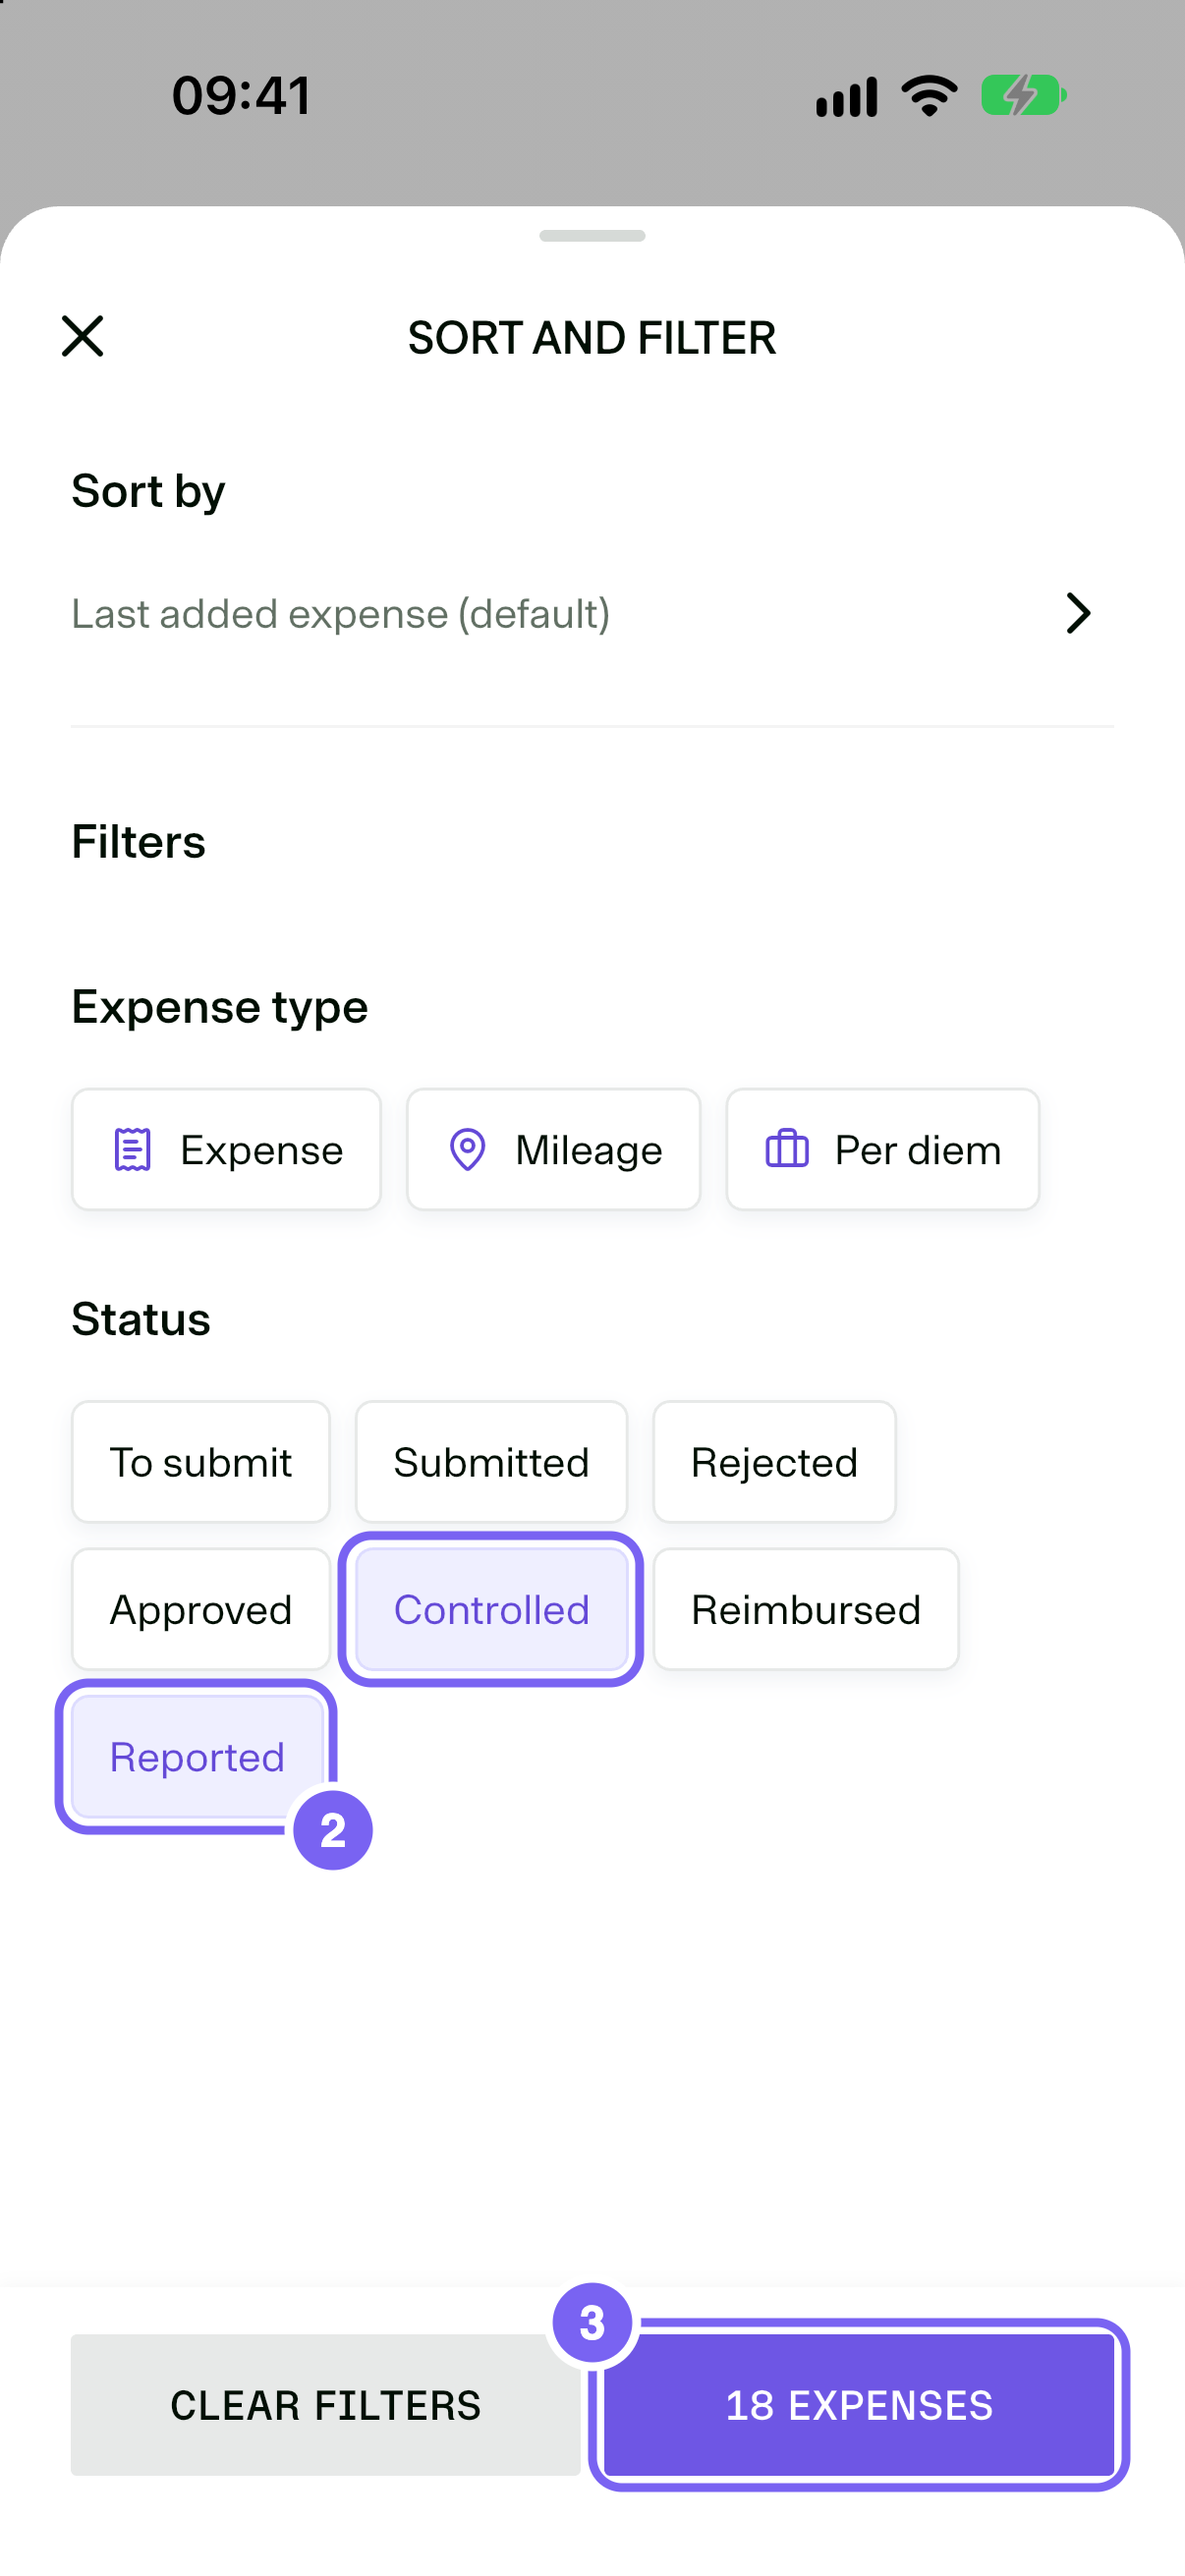Screen dimensions: 1185x2576
Task: Select the Reimbursed status filter
Action: [806, 1609]
